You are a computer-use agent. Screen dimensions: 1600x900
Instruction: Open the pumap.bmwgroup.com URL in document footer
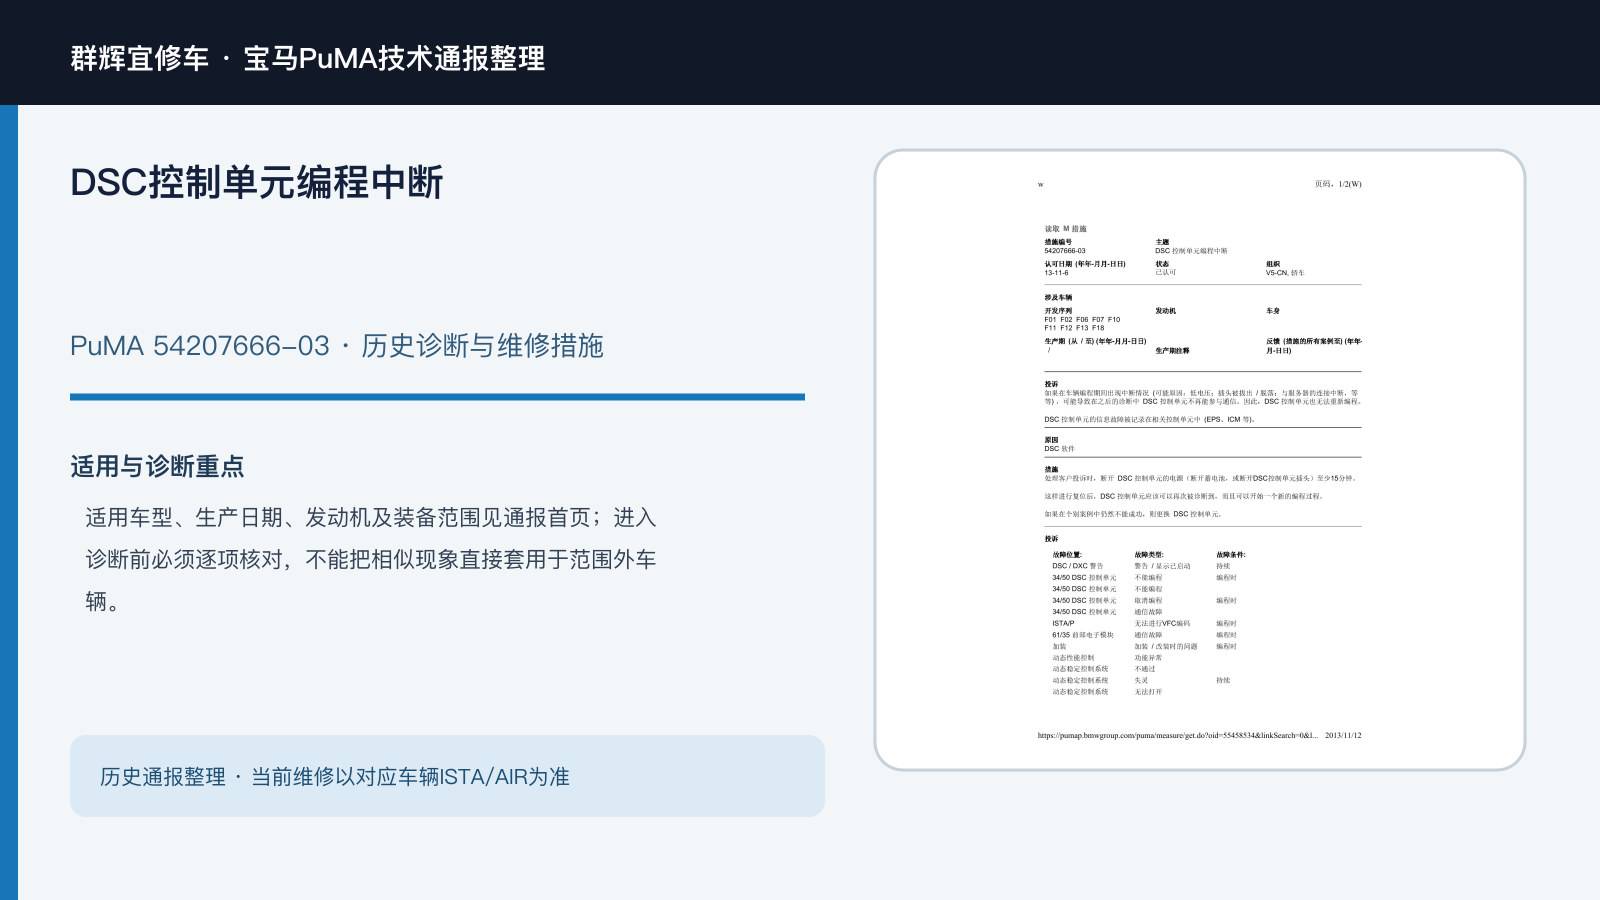pyautogui.click(x=1178, y=735)
